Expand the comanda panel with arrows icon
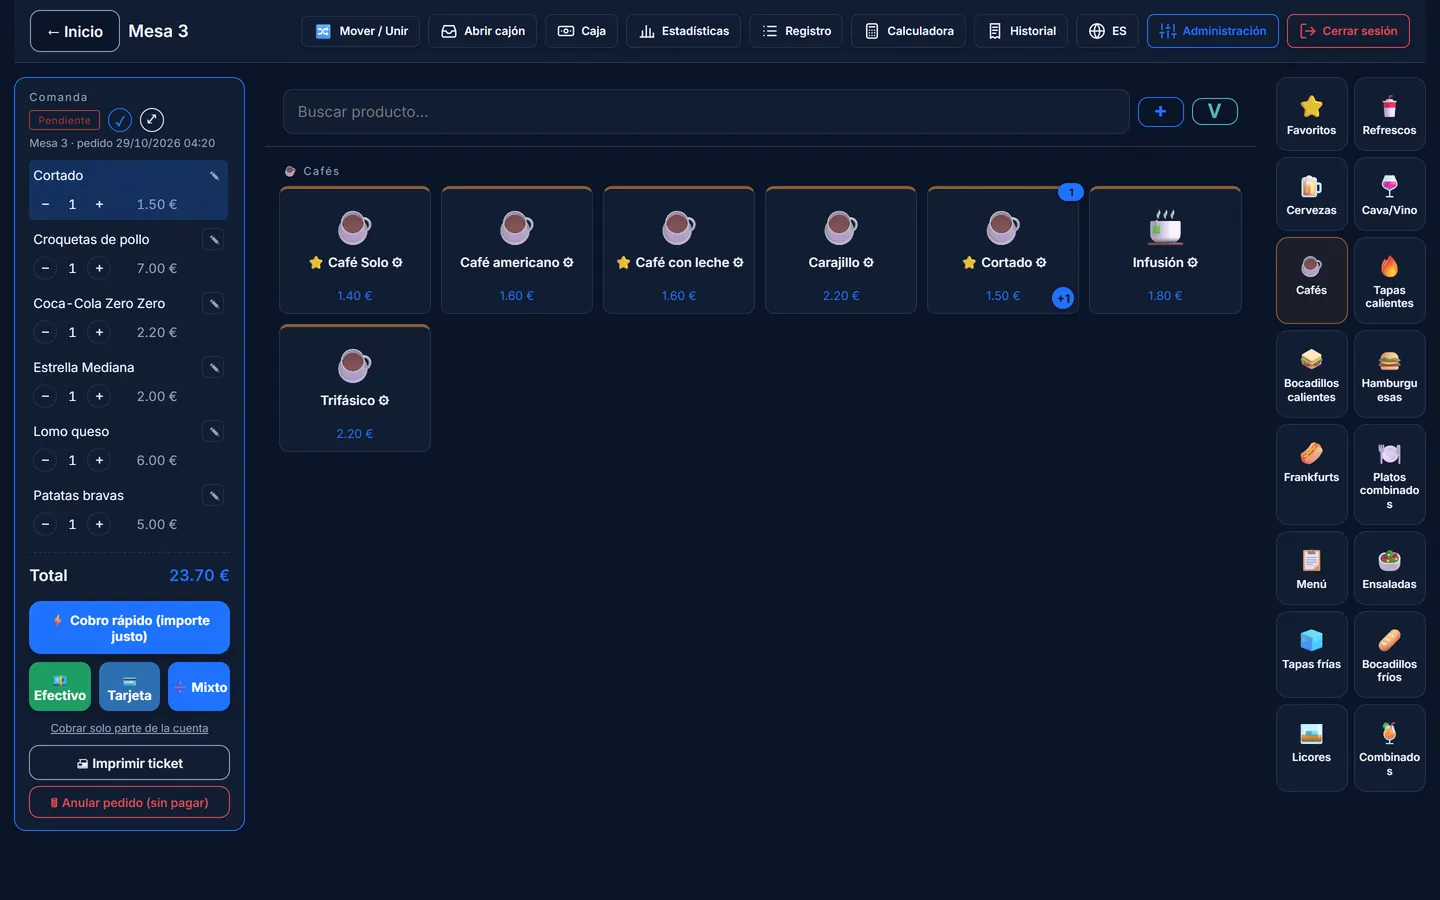This screenshot has height=900, width=1440. click(152, 120)
